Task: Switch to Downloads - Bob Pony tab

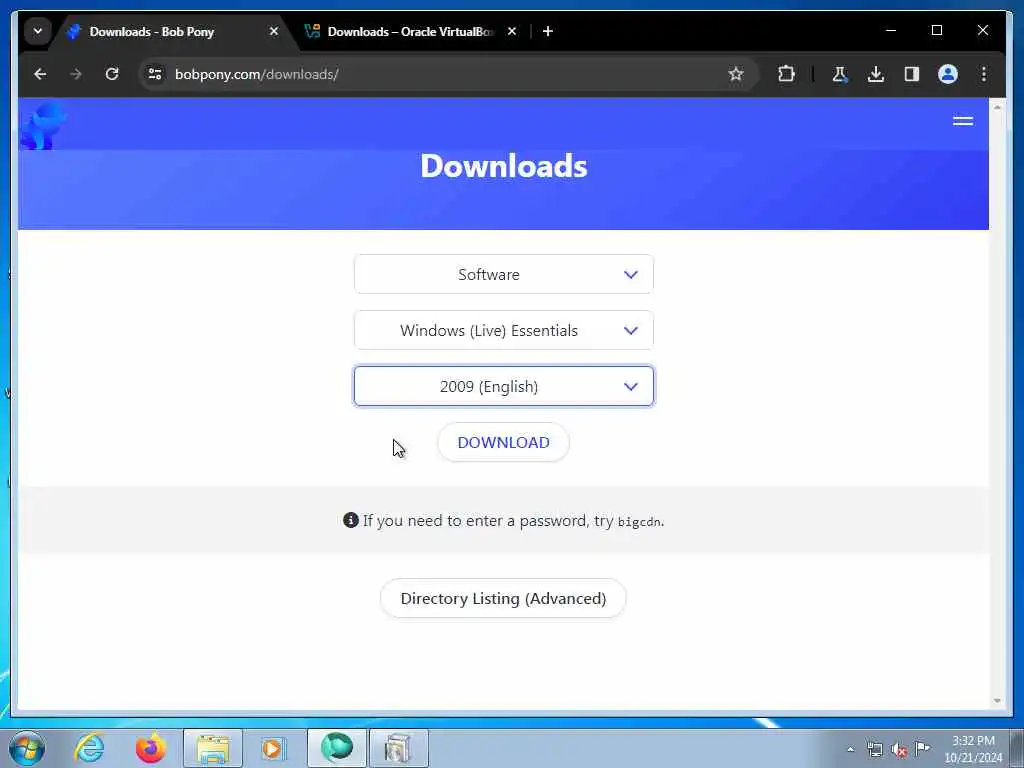Action: pyautogui.click(x=152, y=31)
